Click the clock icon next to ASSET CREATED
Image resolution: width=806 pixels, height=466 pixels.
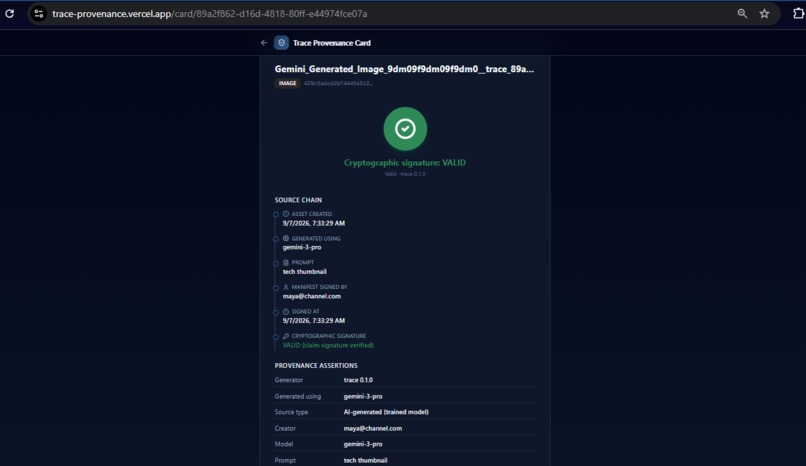286,214
